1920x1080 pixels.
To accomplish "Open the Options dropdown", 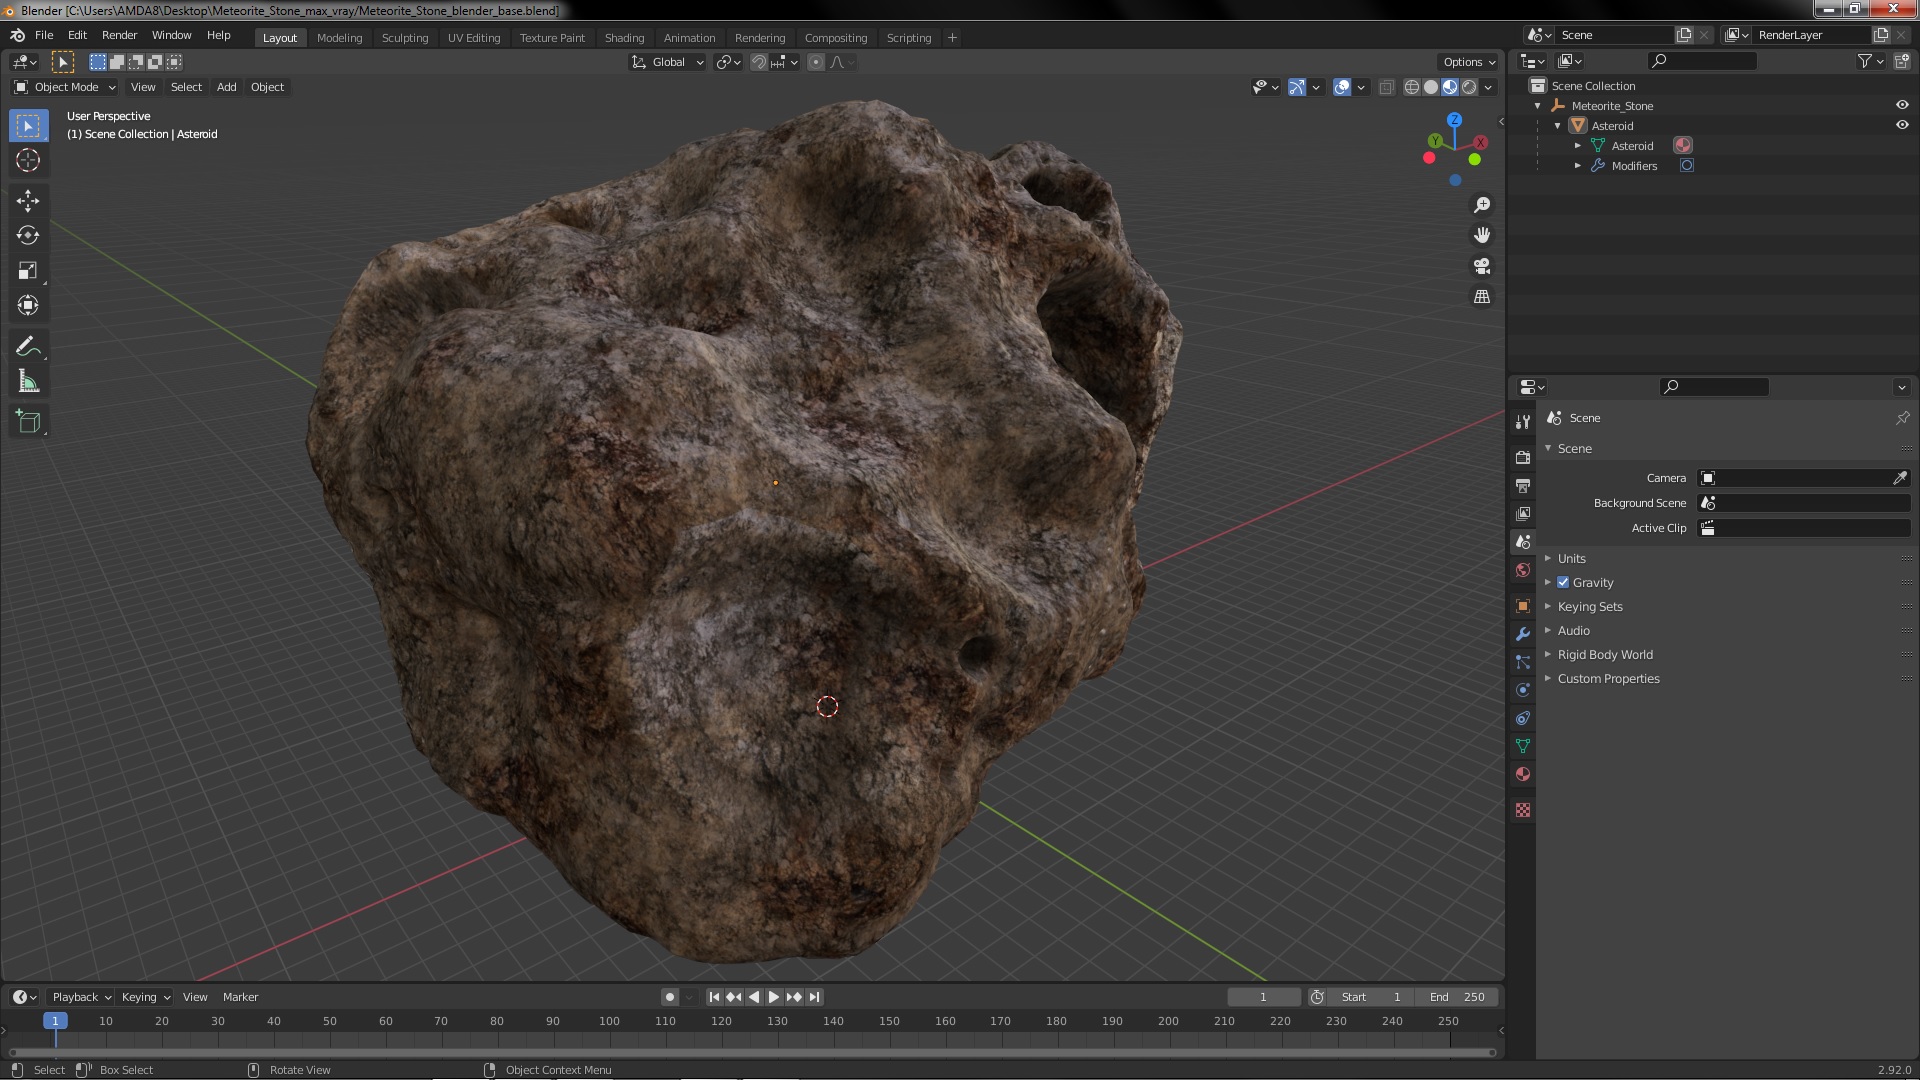I will pos(1469,62).
